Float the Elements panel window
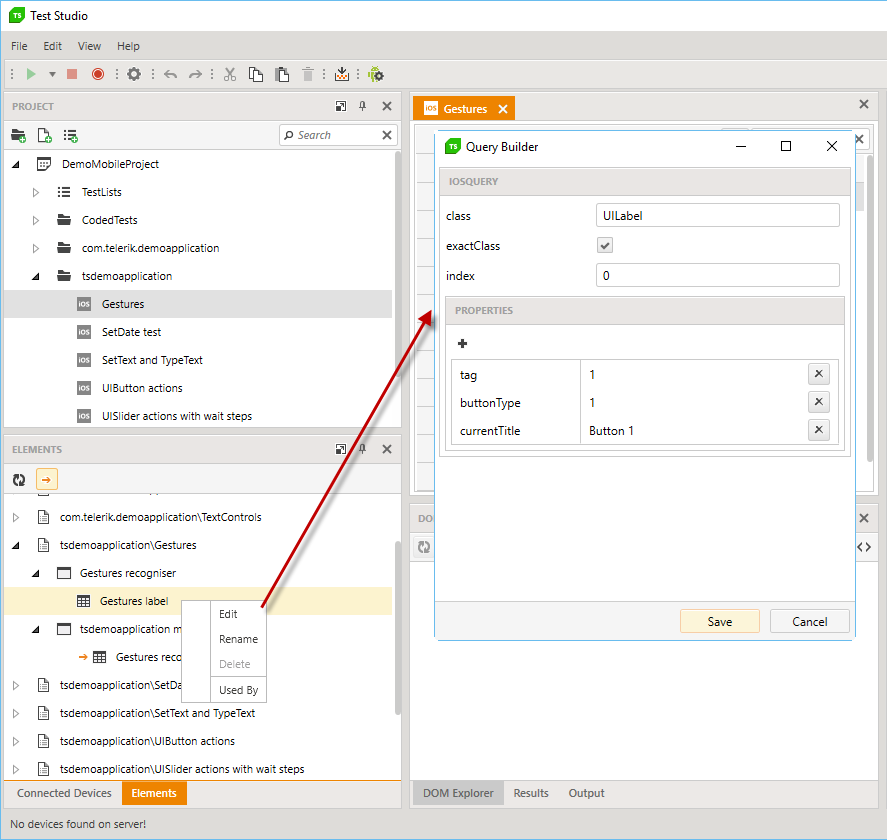887x840 pixels. [x=341, y=449]
